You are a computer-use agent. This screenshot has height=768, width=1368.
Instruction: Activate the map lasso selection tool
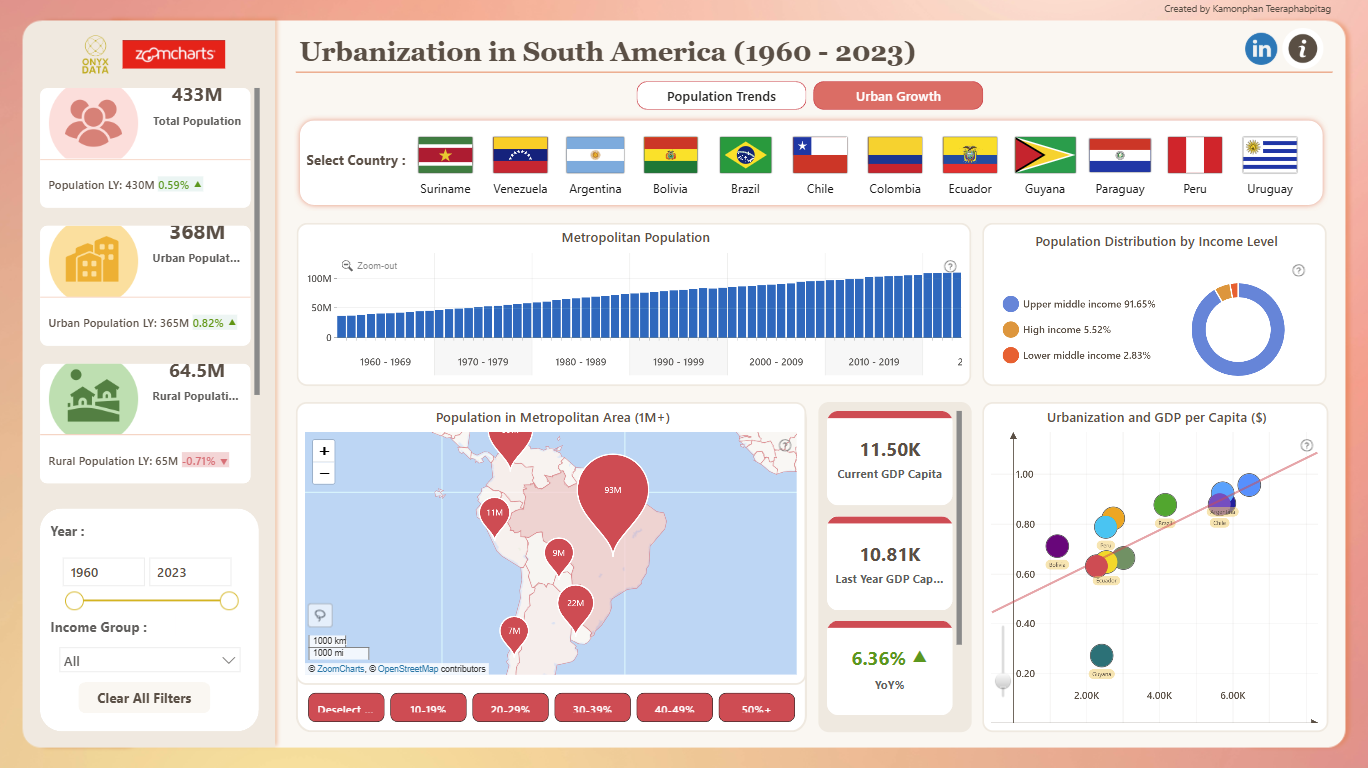tap(320, 615)
